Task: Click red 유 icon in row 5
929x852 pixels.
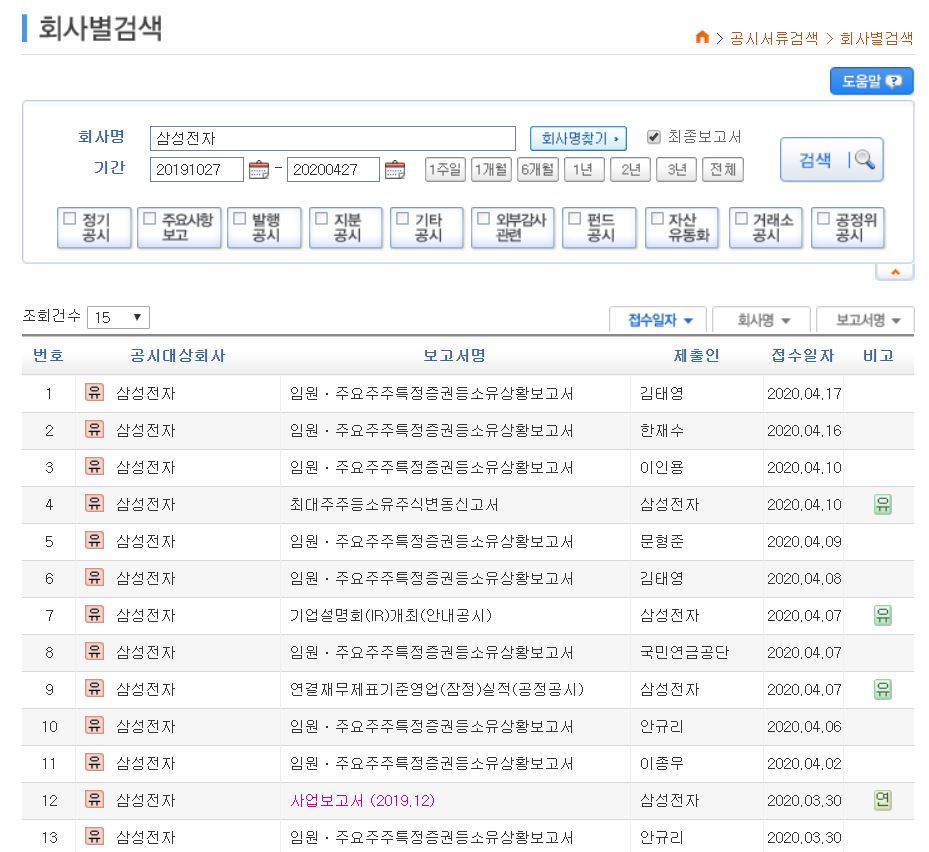Action: tap(94, 540)
